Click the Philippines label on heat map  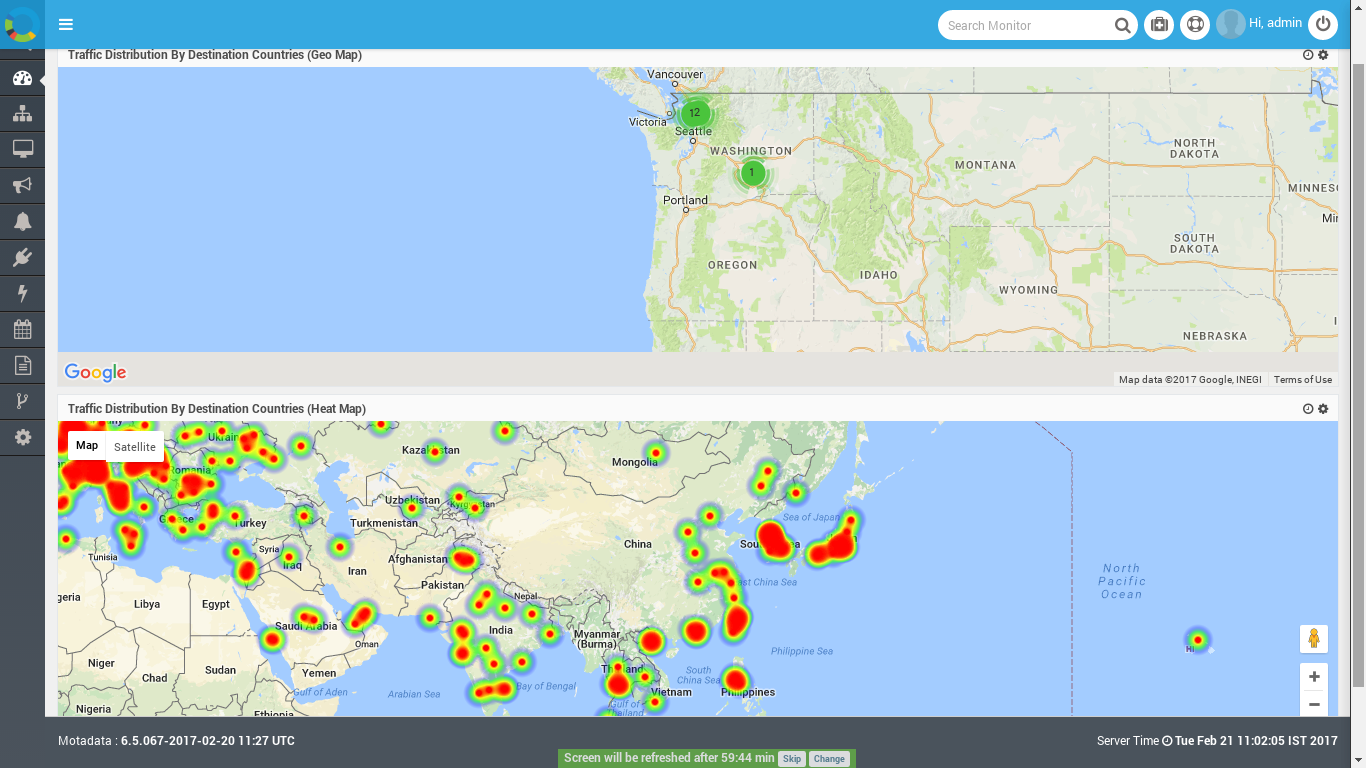(748, 692)
